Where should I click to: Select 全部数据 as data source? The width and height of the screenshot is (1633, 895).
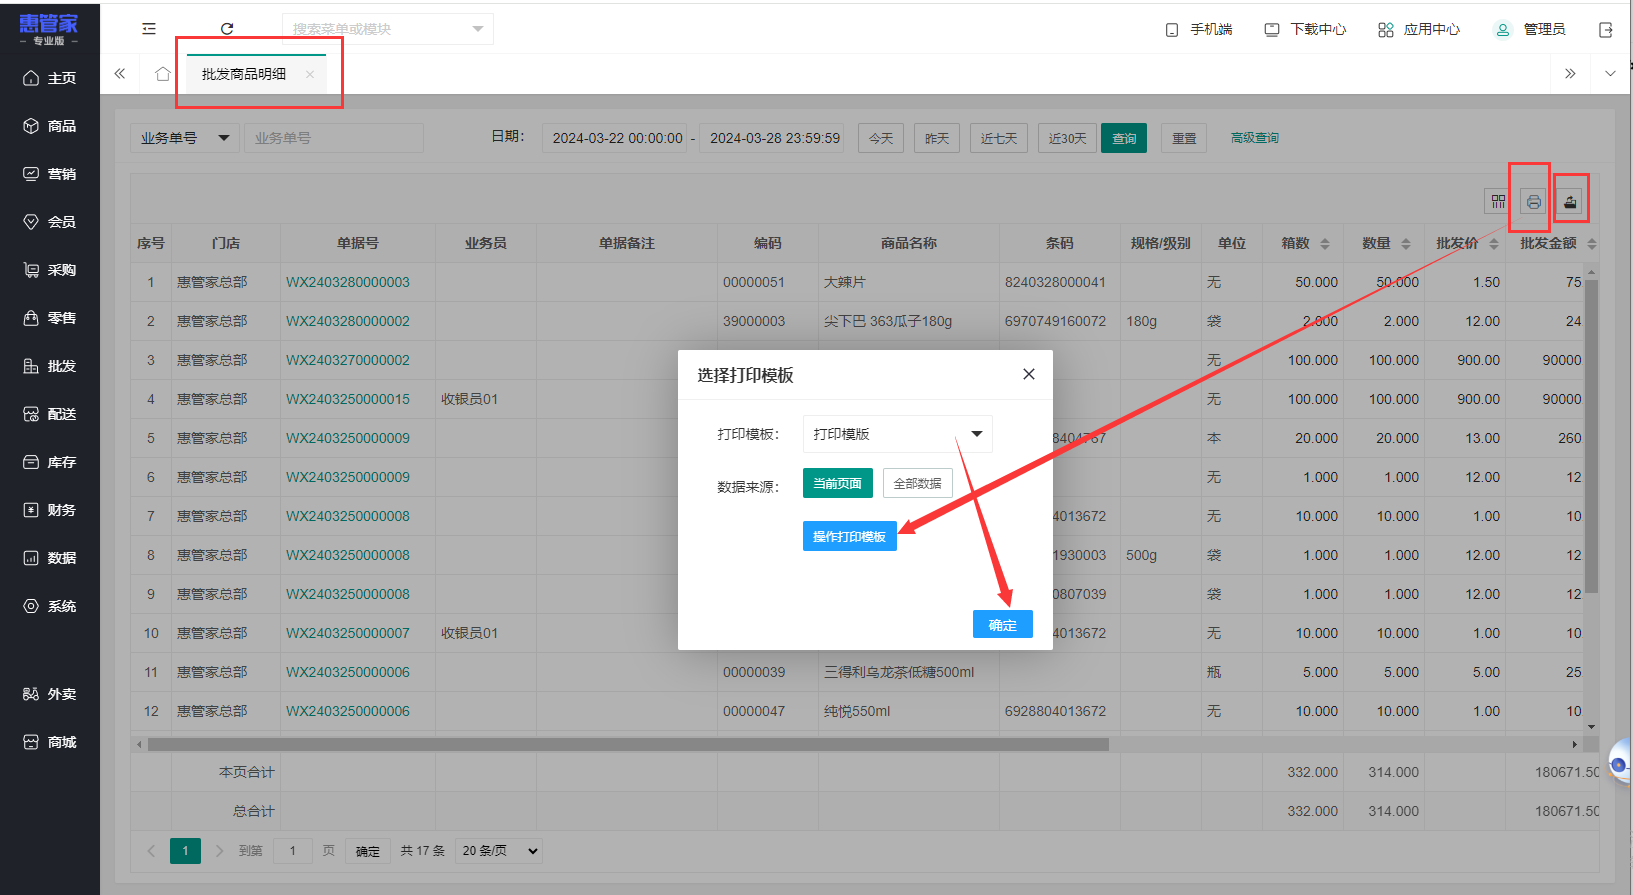pos(917,483)
